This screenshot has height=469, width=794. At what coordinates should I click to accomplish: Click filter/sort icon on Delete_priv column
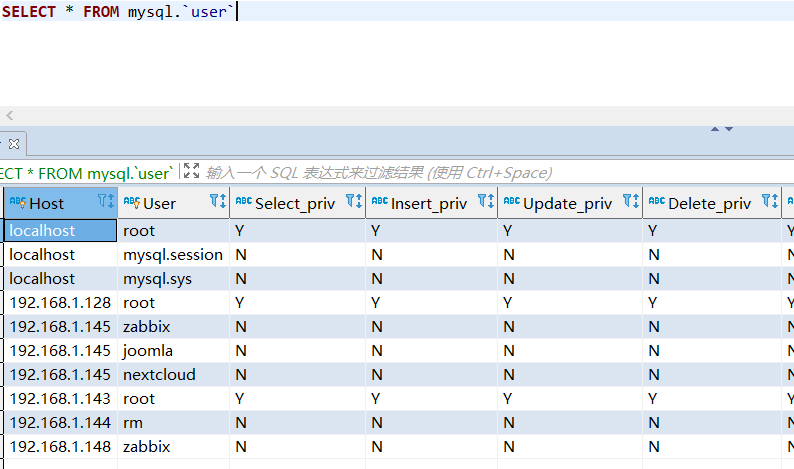point(769,202)
